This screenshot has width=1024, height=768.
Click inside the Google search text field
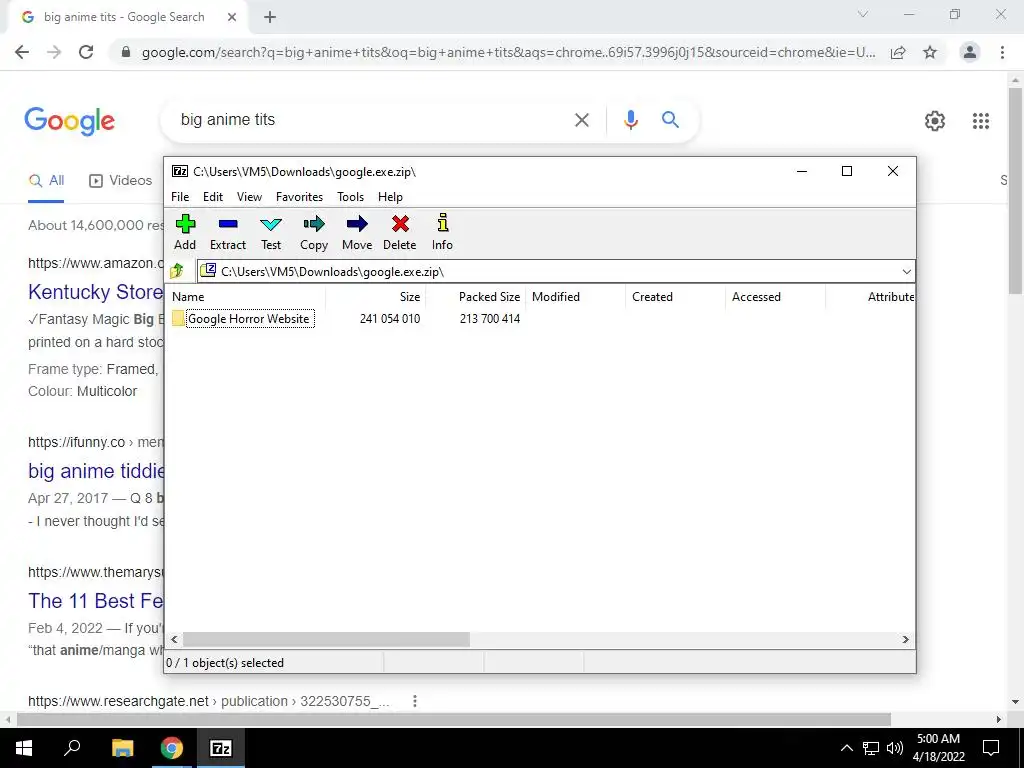[372, 120]
